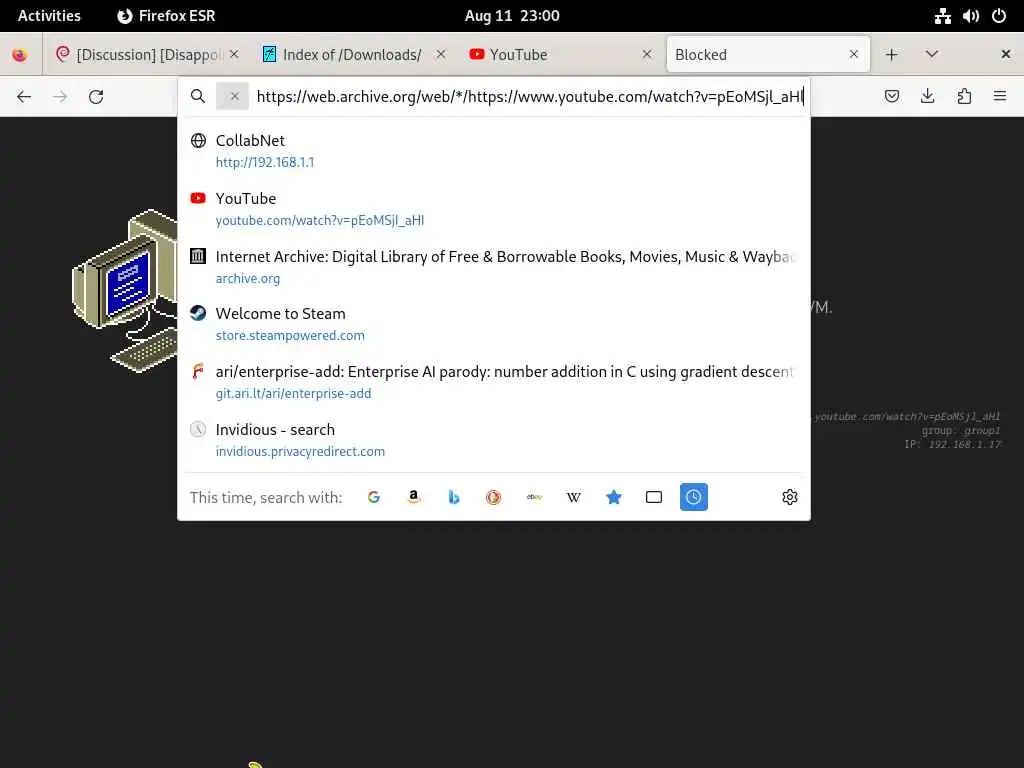Open the Extensions puzzle icon
This screenshot has width=1024, height=768.
pos(964,97)
